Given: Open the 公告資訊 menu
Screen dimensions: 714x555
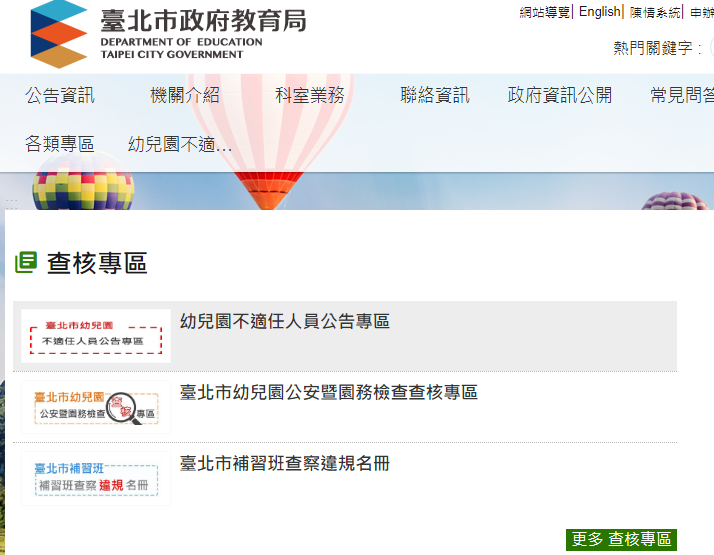Looking at the screenshot, I should pyautogui.click(x=60, y=96).
